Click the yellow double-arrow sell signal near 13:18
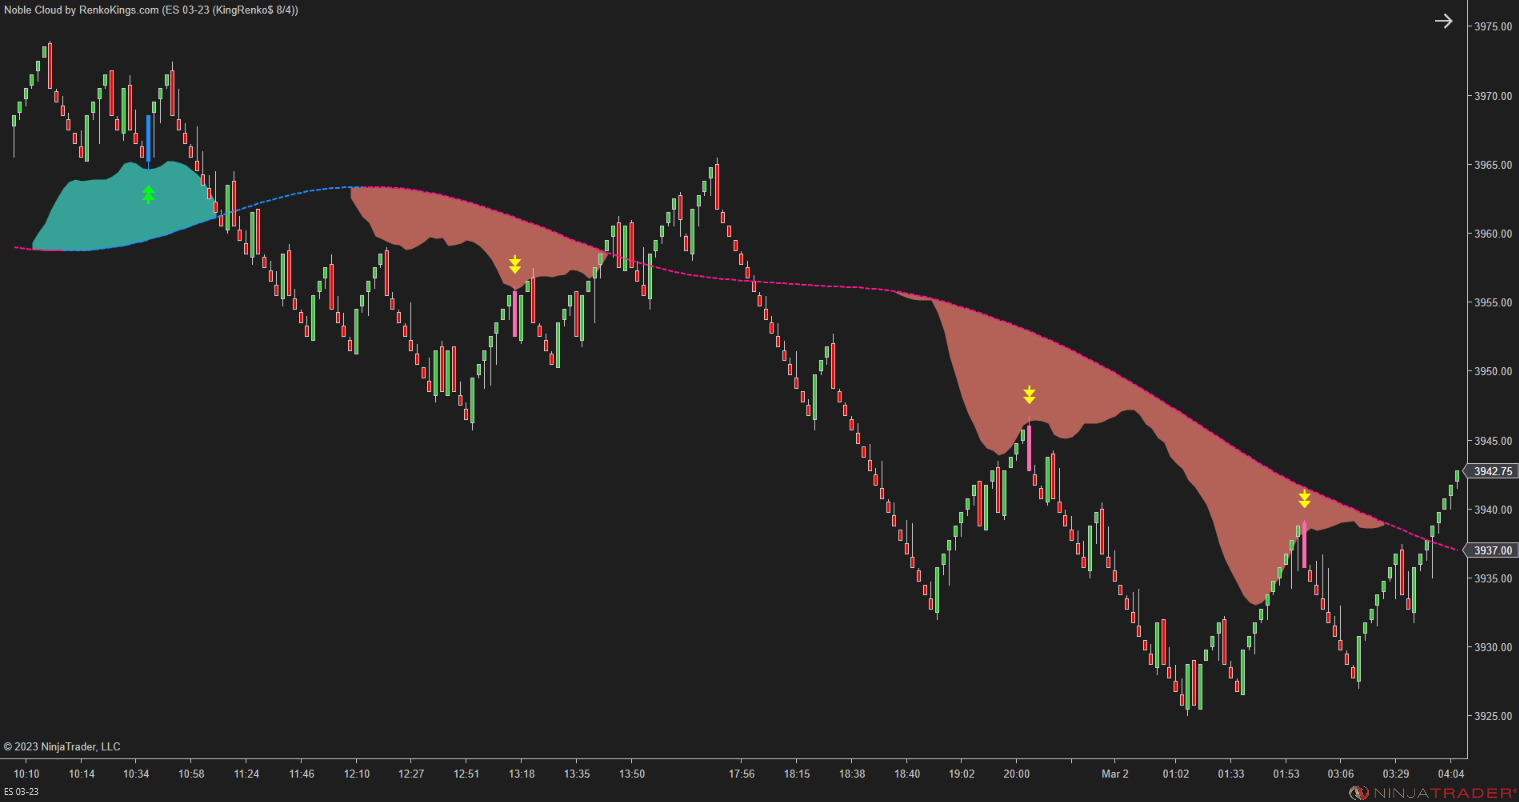Viewport: 1519px width, 802px height. pyautogui.click(x=514, y=264)
